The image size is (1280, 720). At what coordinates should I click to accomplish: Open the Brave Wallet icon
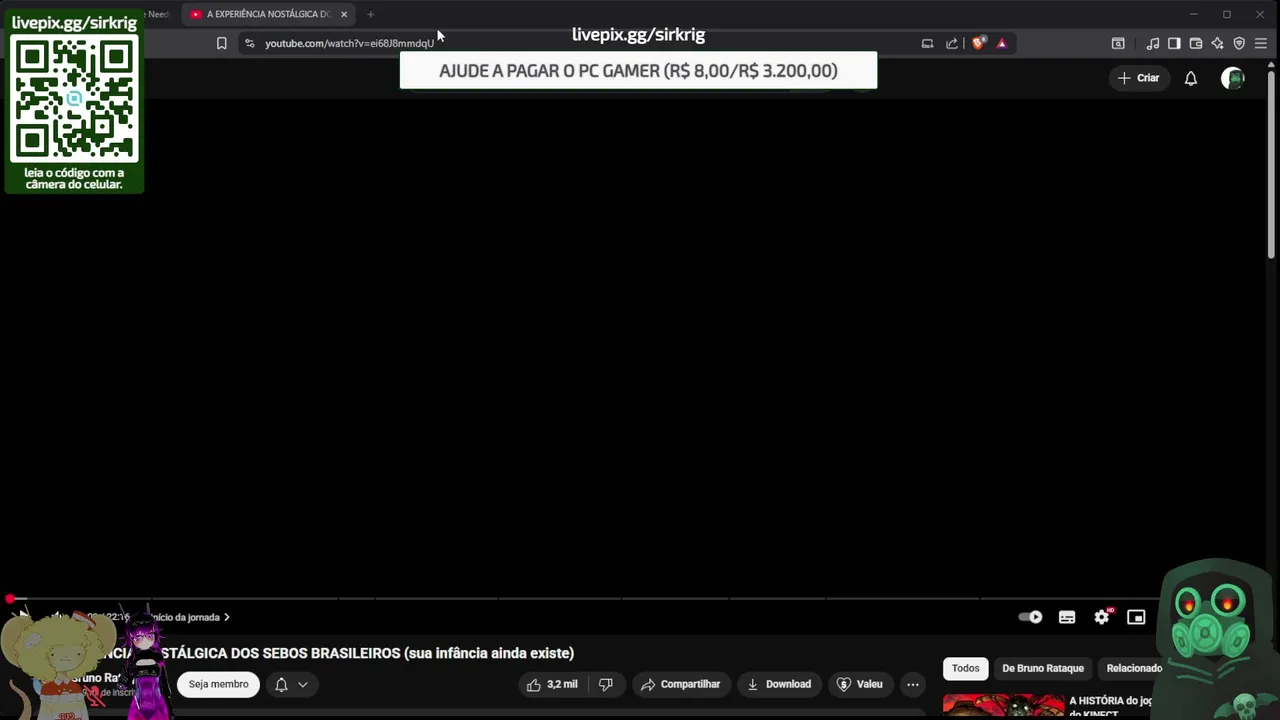1196,43
